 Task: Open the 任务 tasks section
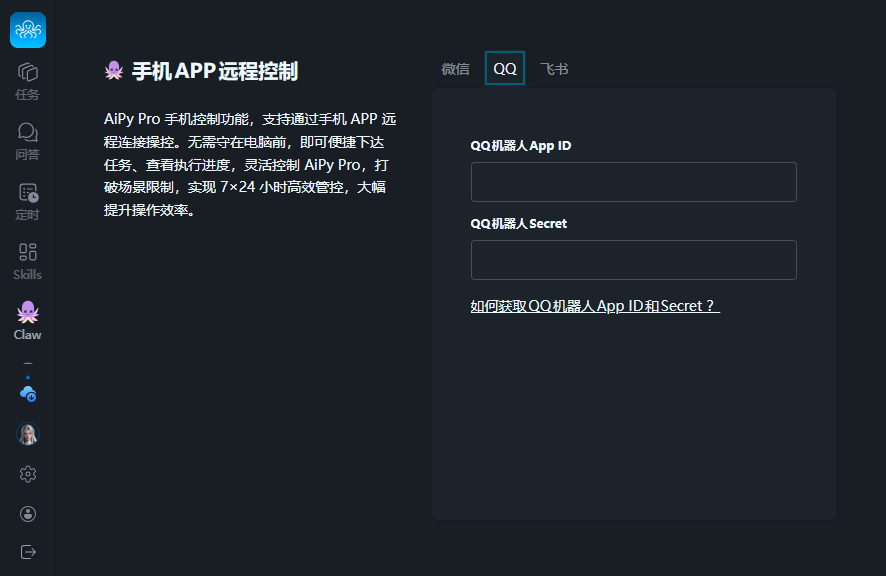[28, 81]
